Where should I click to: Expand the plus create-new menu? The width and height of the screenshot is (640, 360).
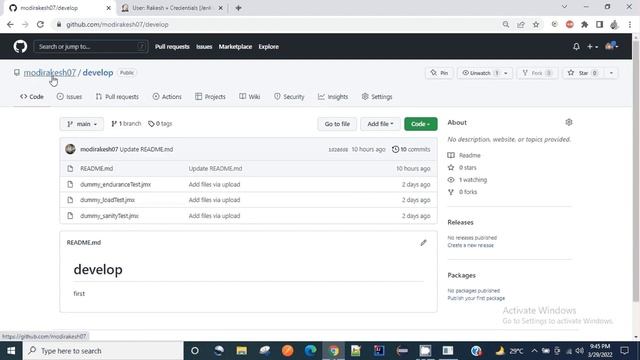(592, 47)
